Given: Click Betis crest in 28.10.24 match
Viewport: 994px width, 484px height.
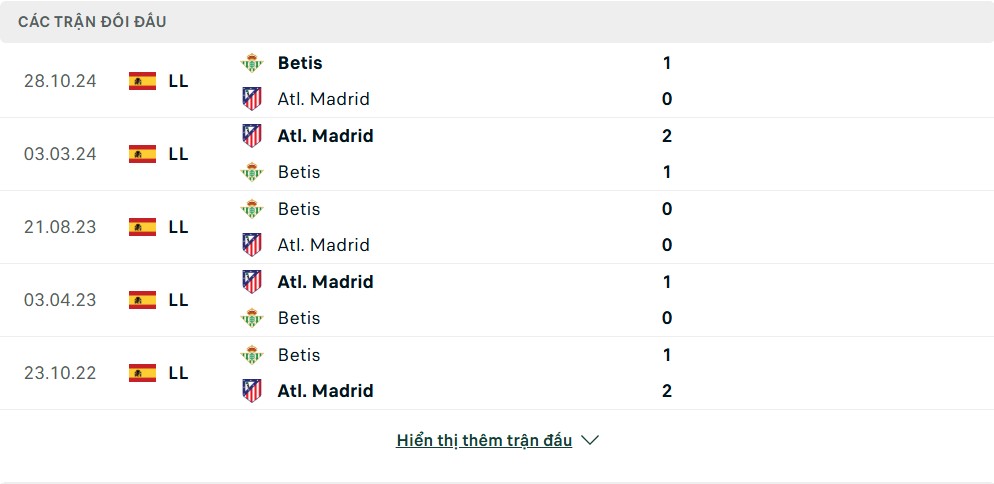Looking at the screenshot, I should point(252,63).
